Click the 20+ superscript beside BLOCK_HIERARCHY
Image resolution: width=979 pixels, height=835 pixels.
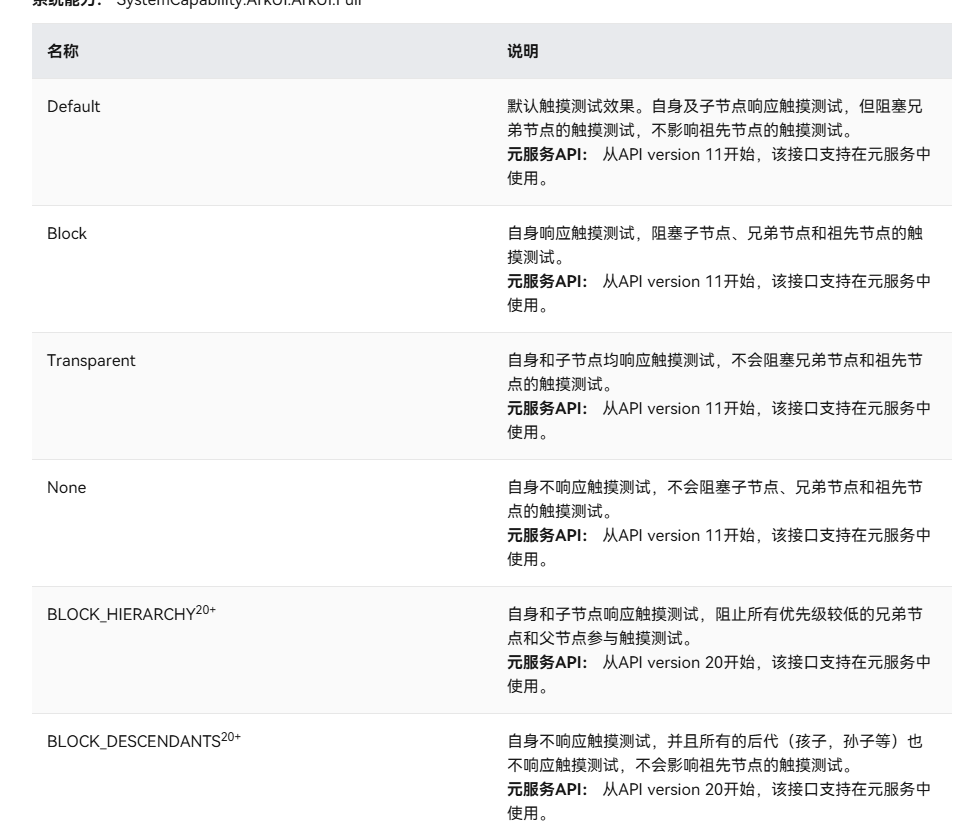click(205, 610)
